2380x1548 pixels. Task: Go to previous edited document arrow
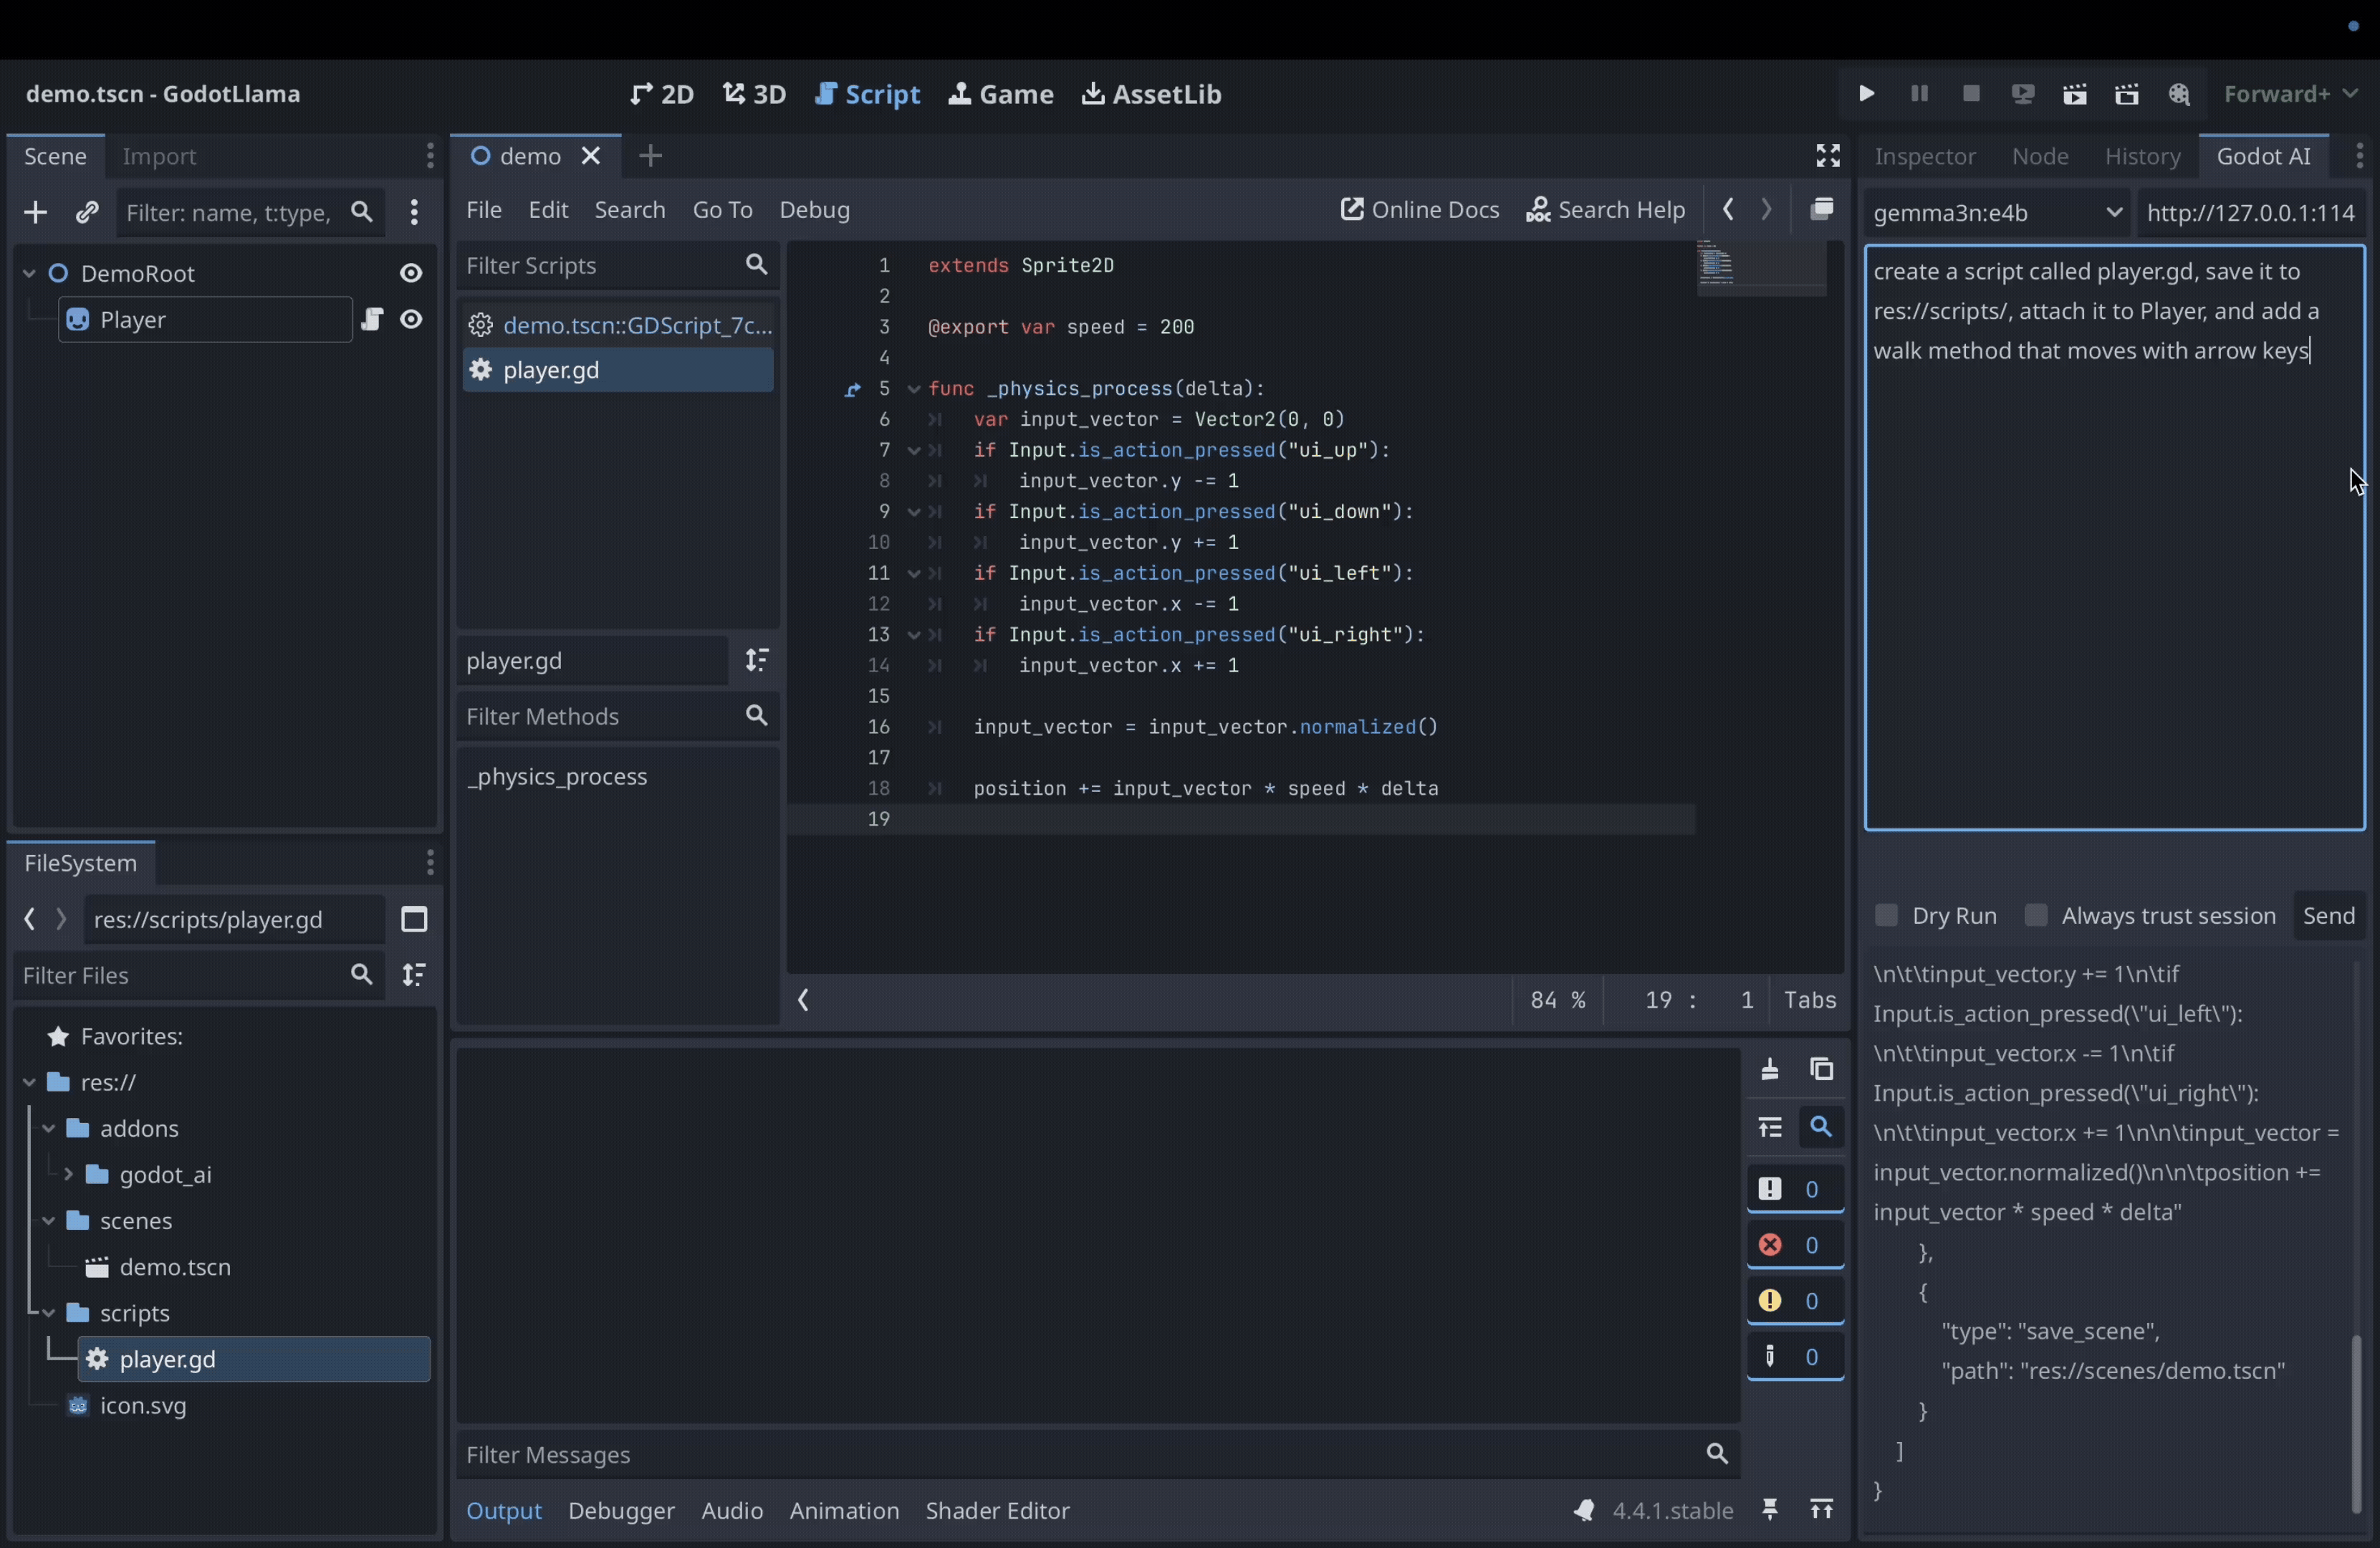[x=1728, y=210]
